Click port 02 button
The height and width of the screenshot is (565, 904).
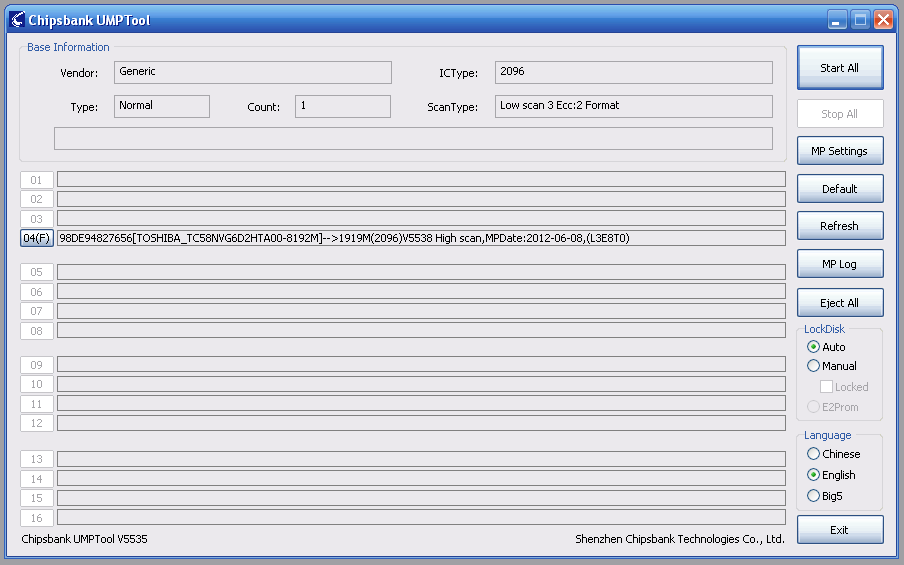click(x=37, y=199)
